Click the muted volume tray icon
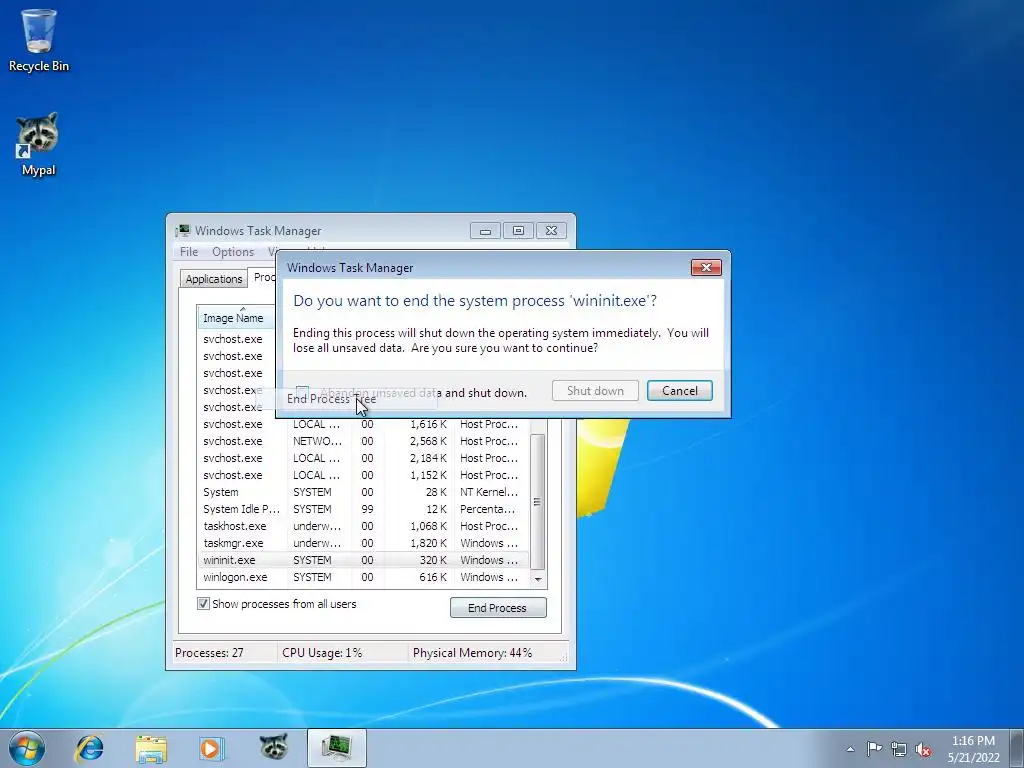The image size is (1024, 768). [923, 749]
